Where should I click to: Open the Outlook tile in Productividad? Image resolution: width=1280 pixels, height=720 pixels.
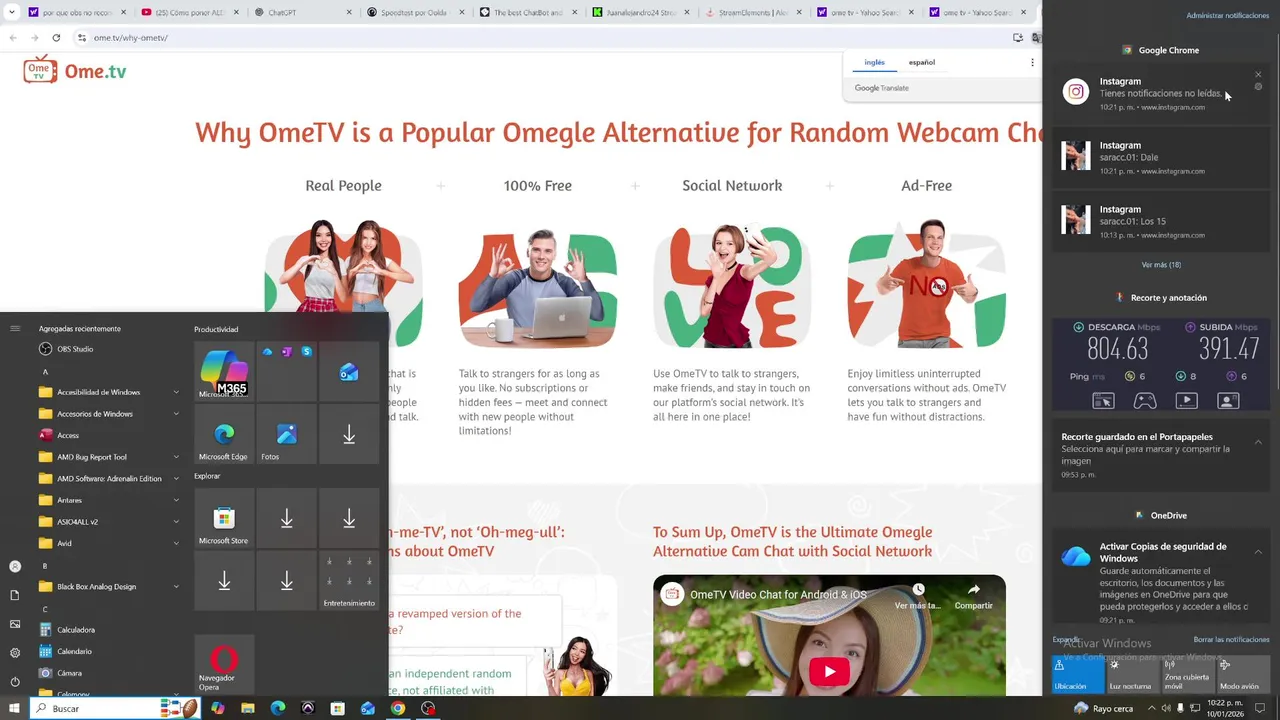(349, 372)
